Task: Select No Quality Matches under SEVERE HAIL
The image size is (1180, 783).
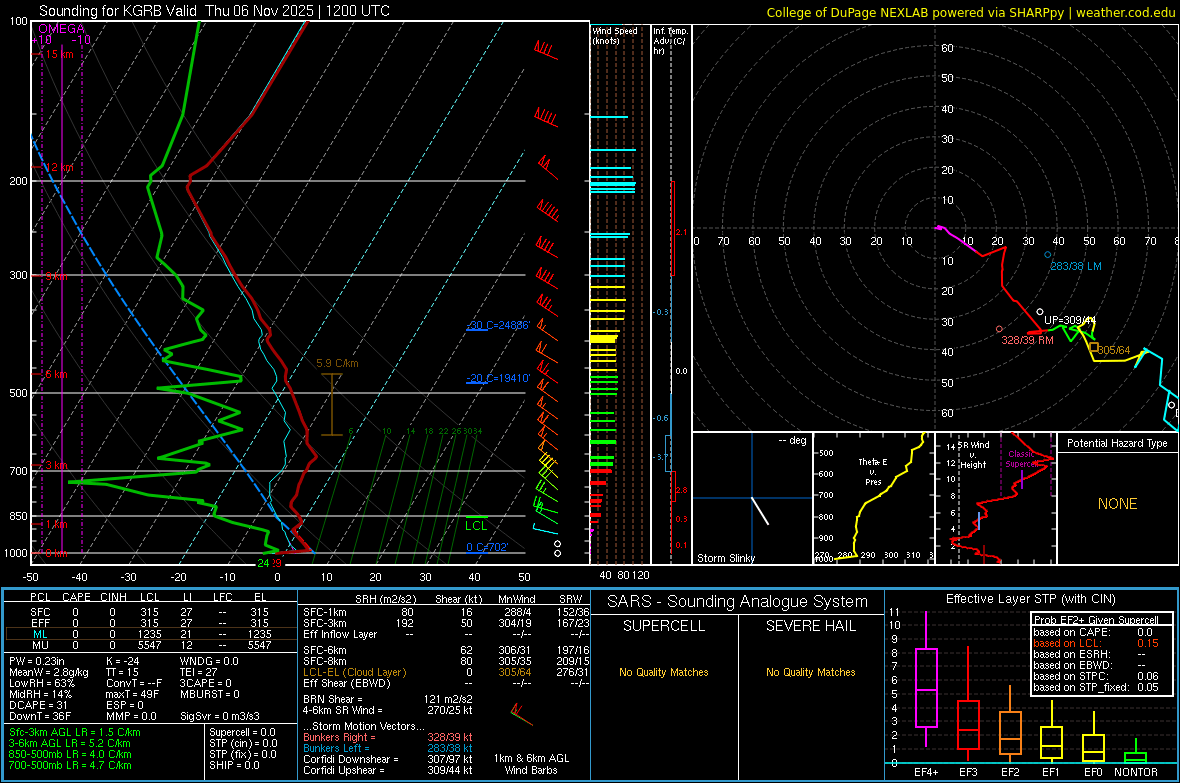Action: tap(810, 672)
